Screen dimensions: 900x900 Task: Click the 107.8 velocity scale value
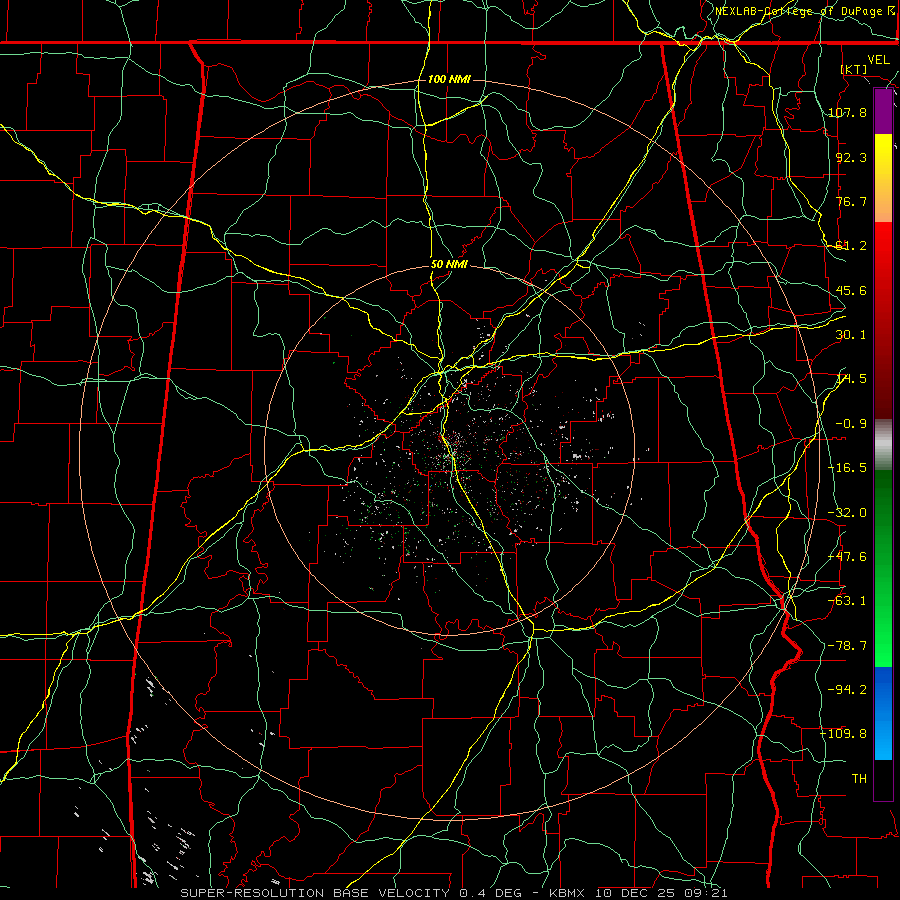[x=848, y=112]
